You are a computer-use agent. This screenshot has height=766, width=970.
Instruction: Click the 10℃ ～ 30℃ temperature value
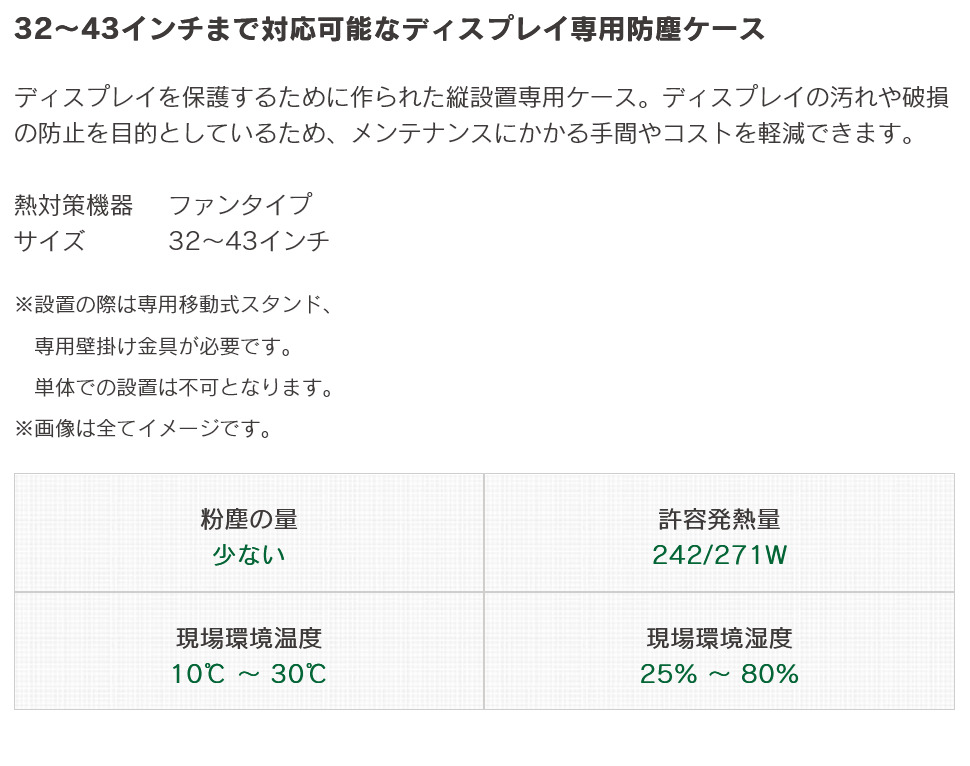click(249, 674)
